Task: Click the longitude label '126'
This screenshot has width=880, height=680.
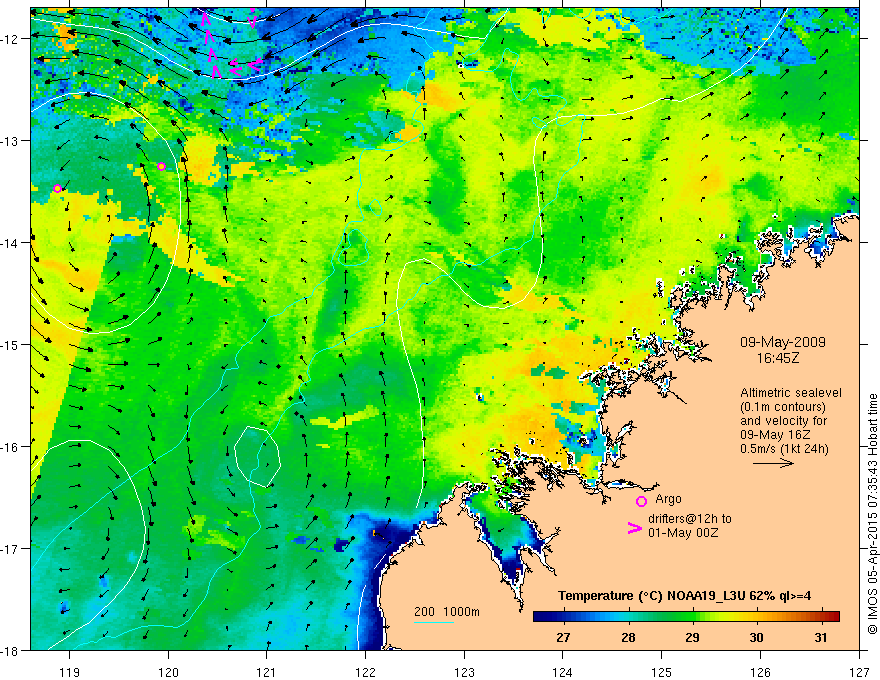Action: pos(760,673)
